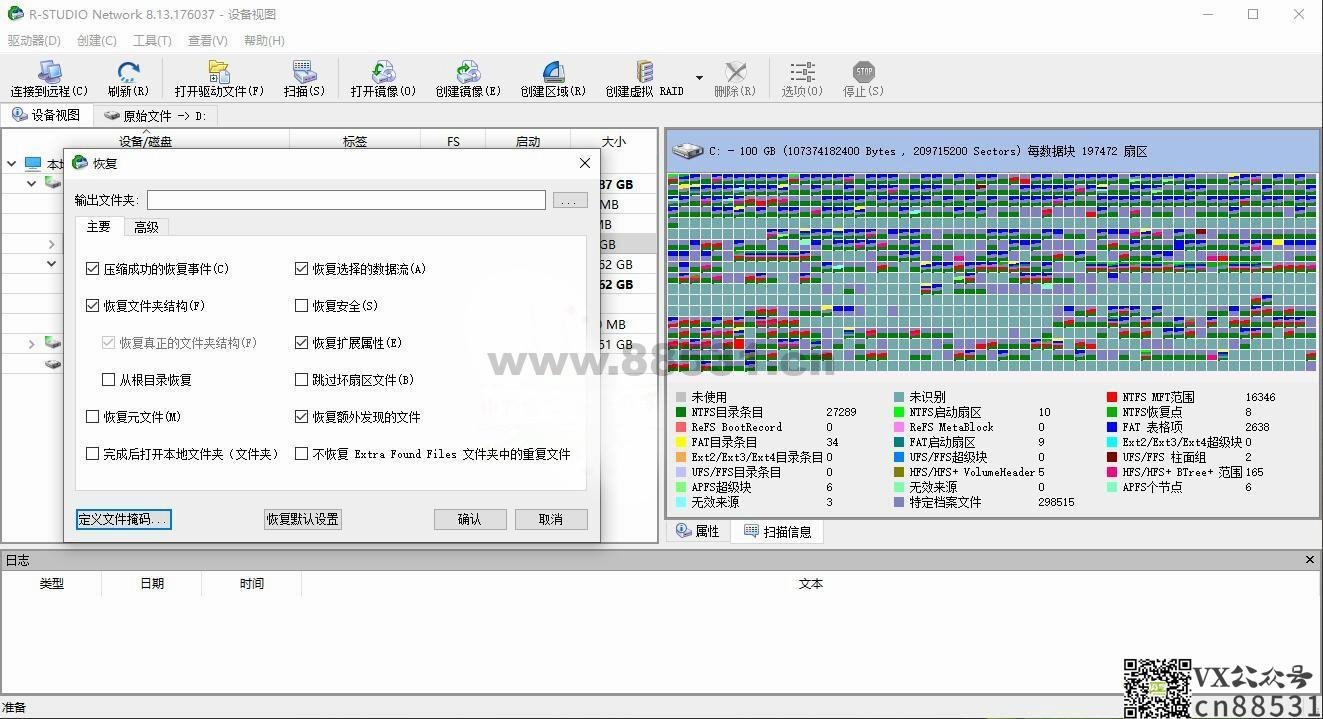Check 完成后打开本地文件夹 option
The image size is (1323, 719).
[93, 454]
